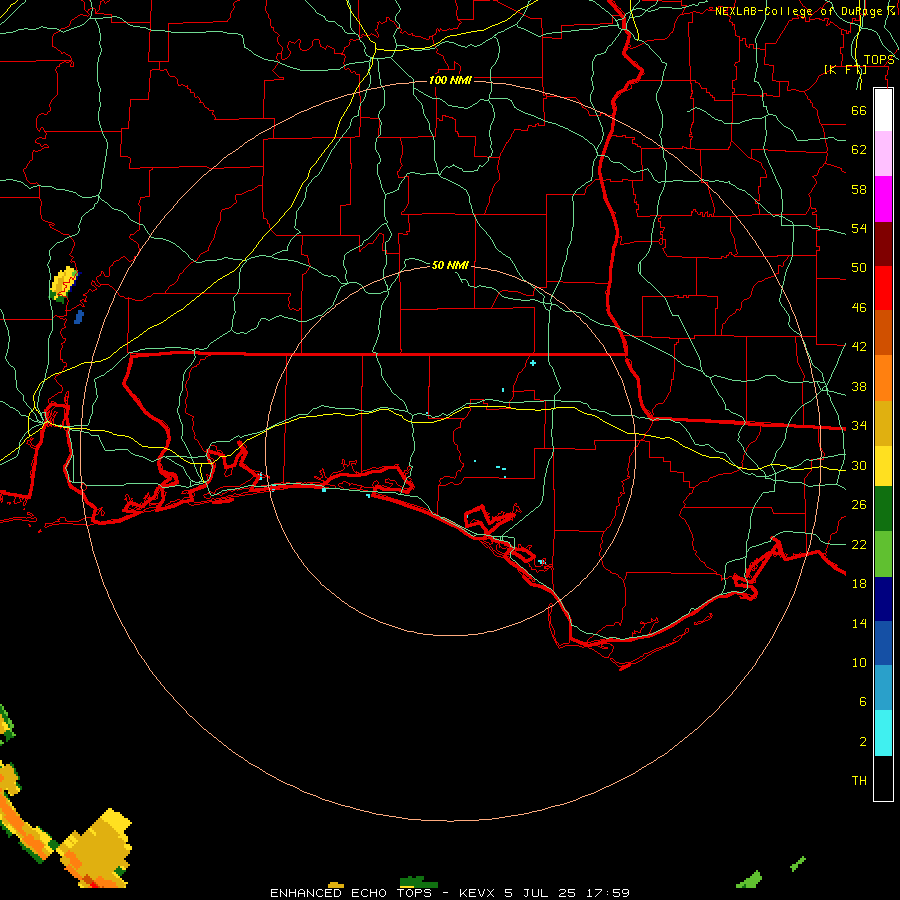
Task: Click the legend value "58"
Action: [859, 189]
